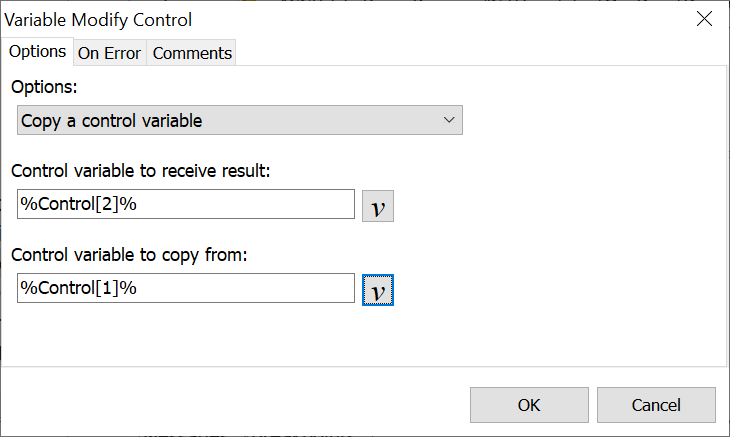This screenshot has width=730, height=437.
Task: Click the blank tab strip right of Comments
Action: click(x=480, y=53)
